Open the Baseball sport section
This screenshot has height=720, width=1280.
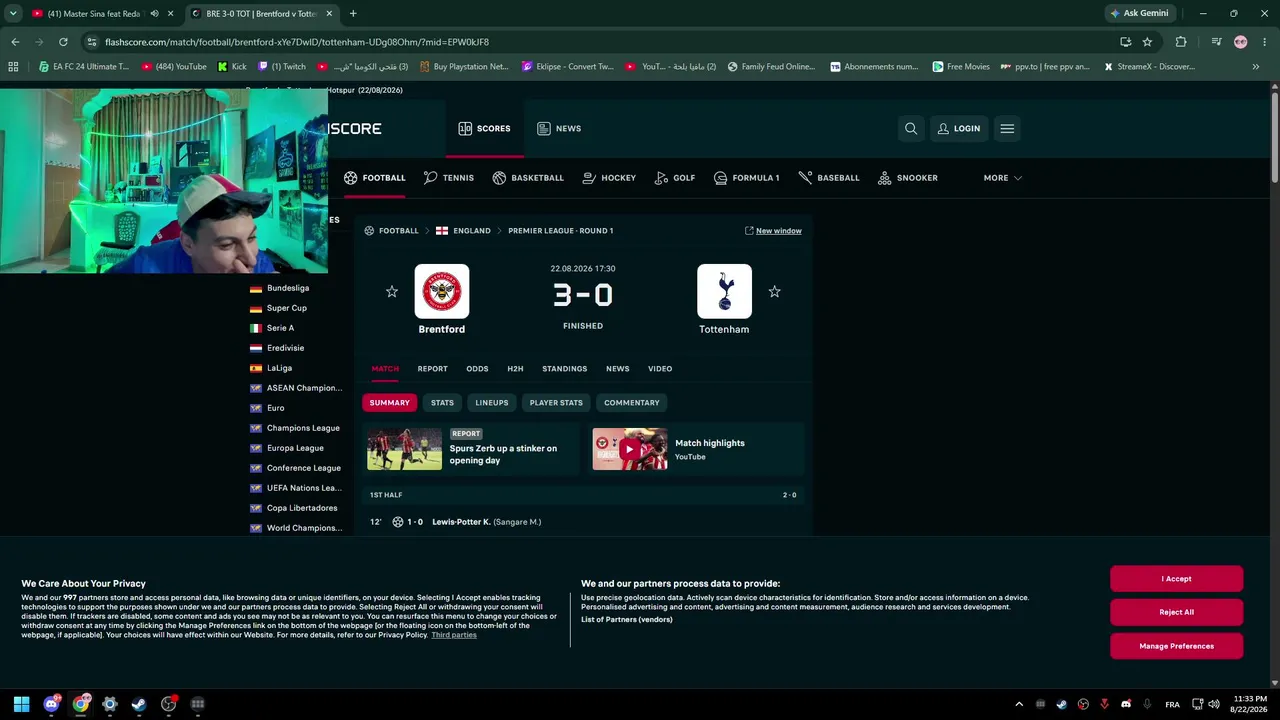tap(829, 178)
